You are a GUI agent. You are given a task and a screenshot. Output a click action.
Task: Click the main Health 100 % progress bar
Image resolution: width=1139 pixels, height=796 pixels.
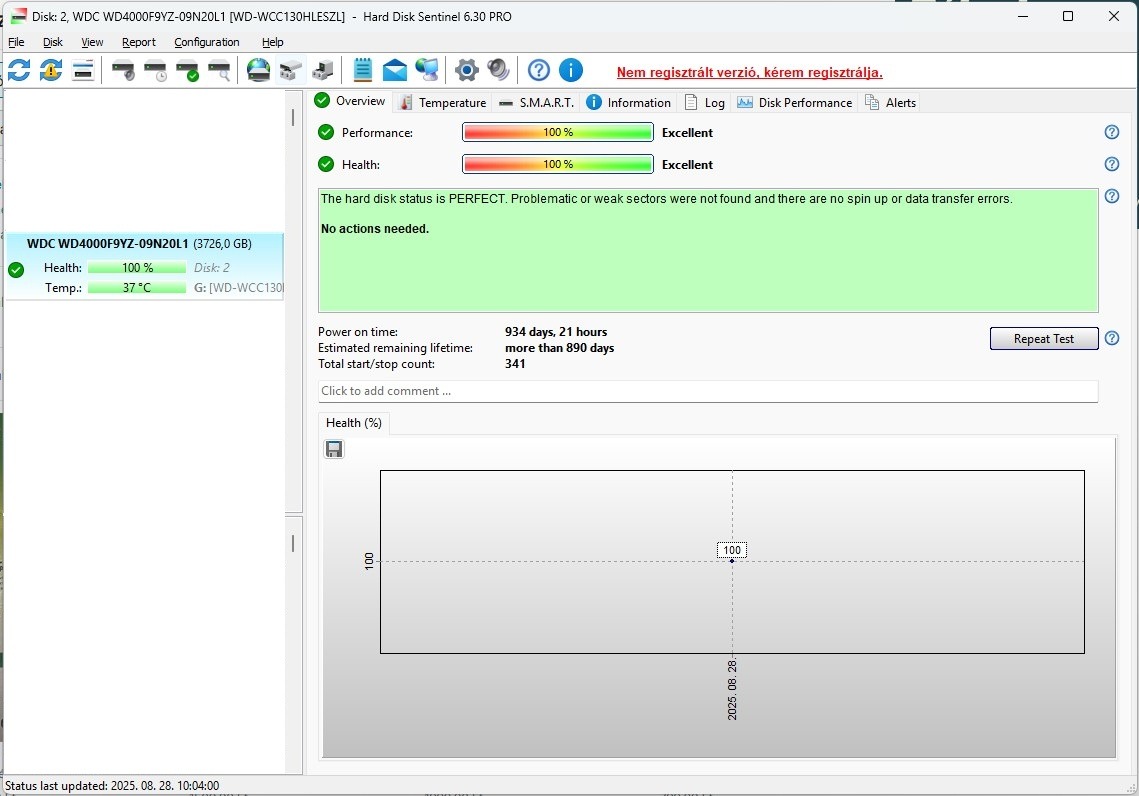[558, 164]
